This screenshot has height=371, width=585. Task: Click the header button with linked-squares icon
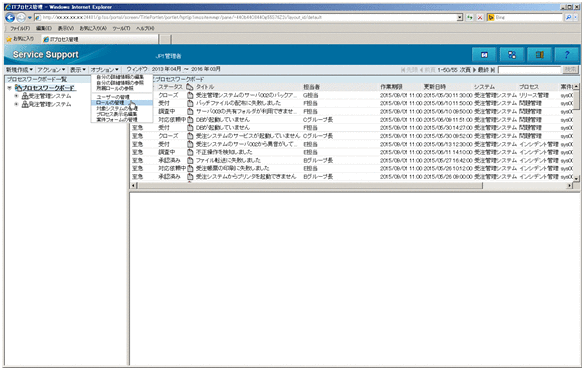click(512, 55)
